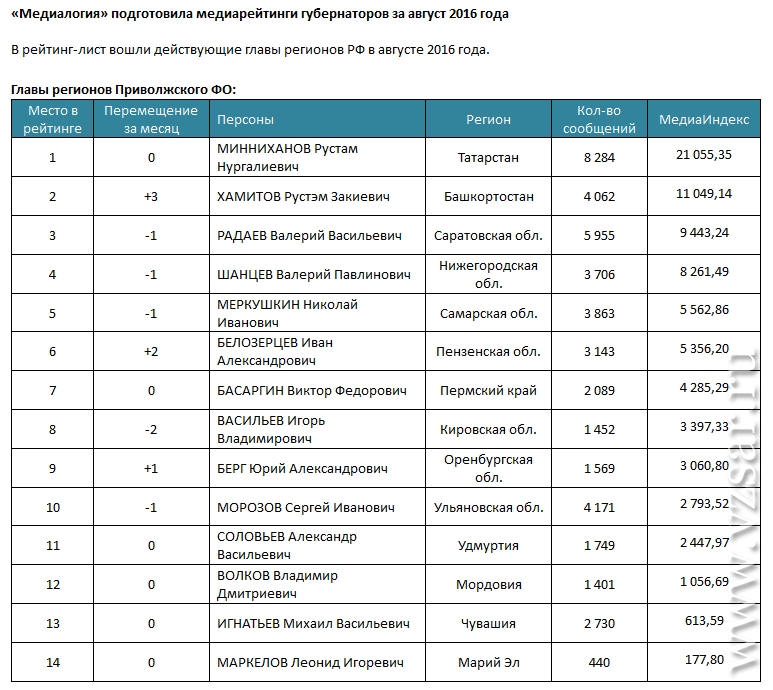The height and width of the screenshot is (690, 773).
Task: Select the name БАСАРГИН Виктор Федорович
Action: (x=312, y=391)
